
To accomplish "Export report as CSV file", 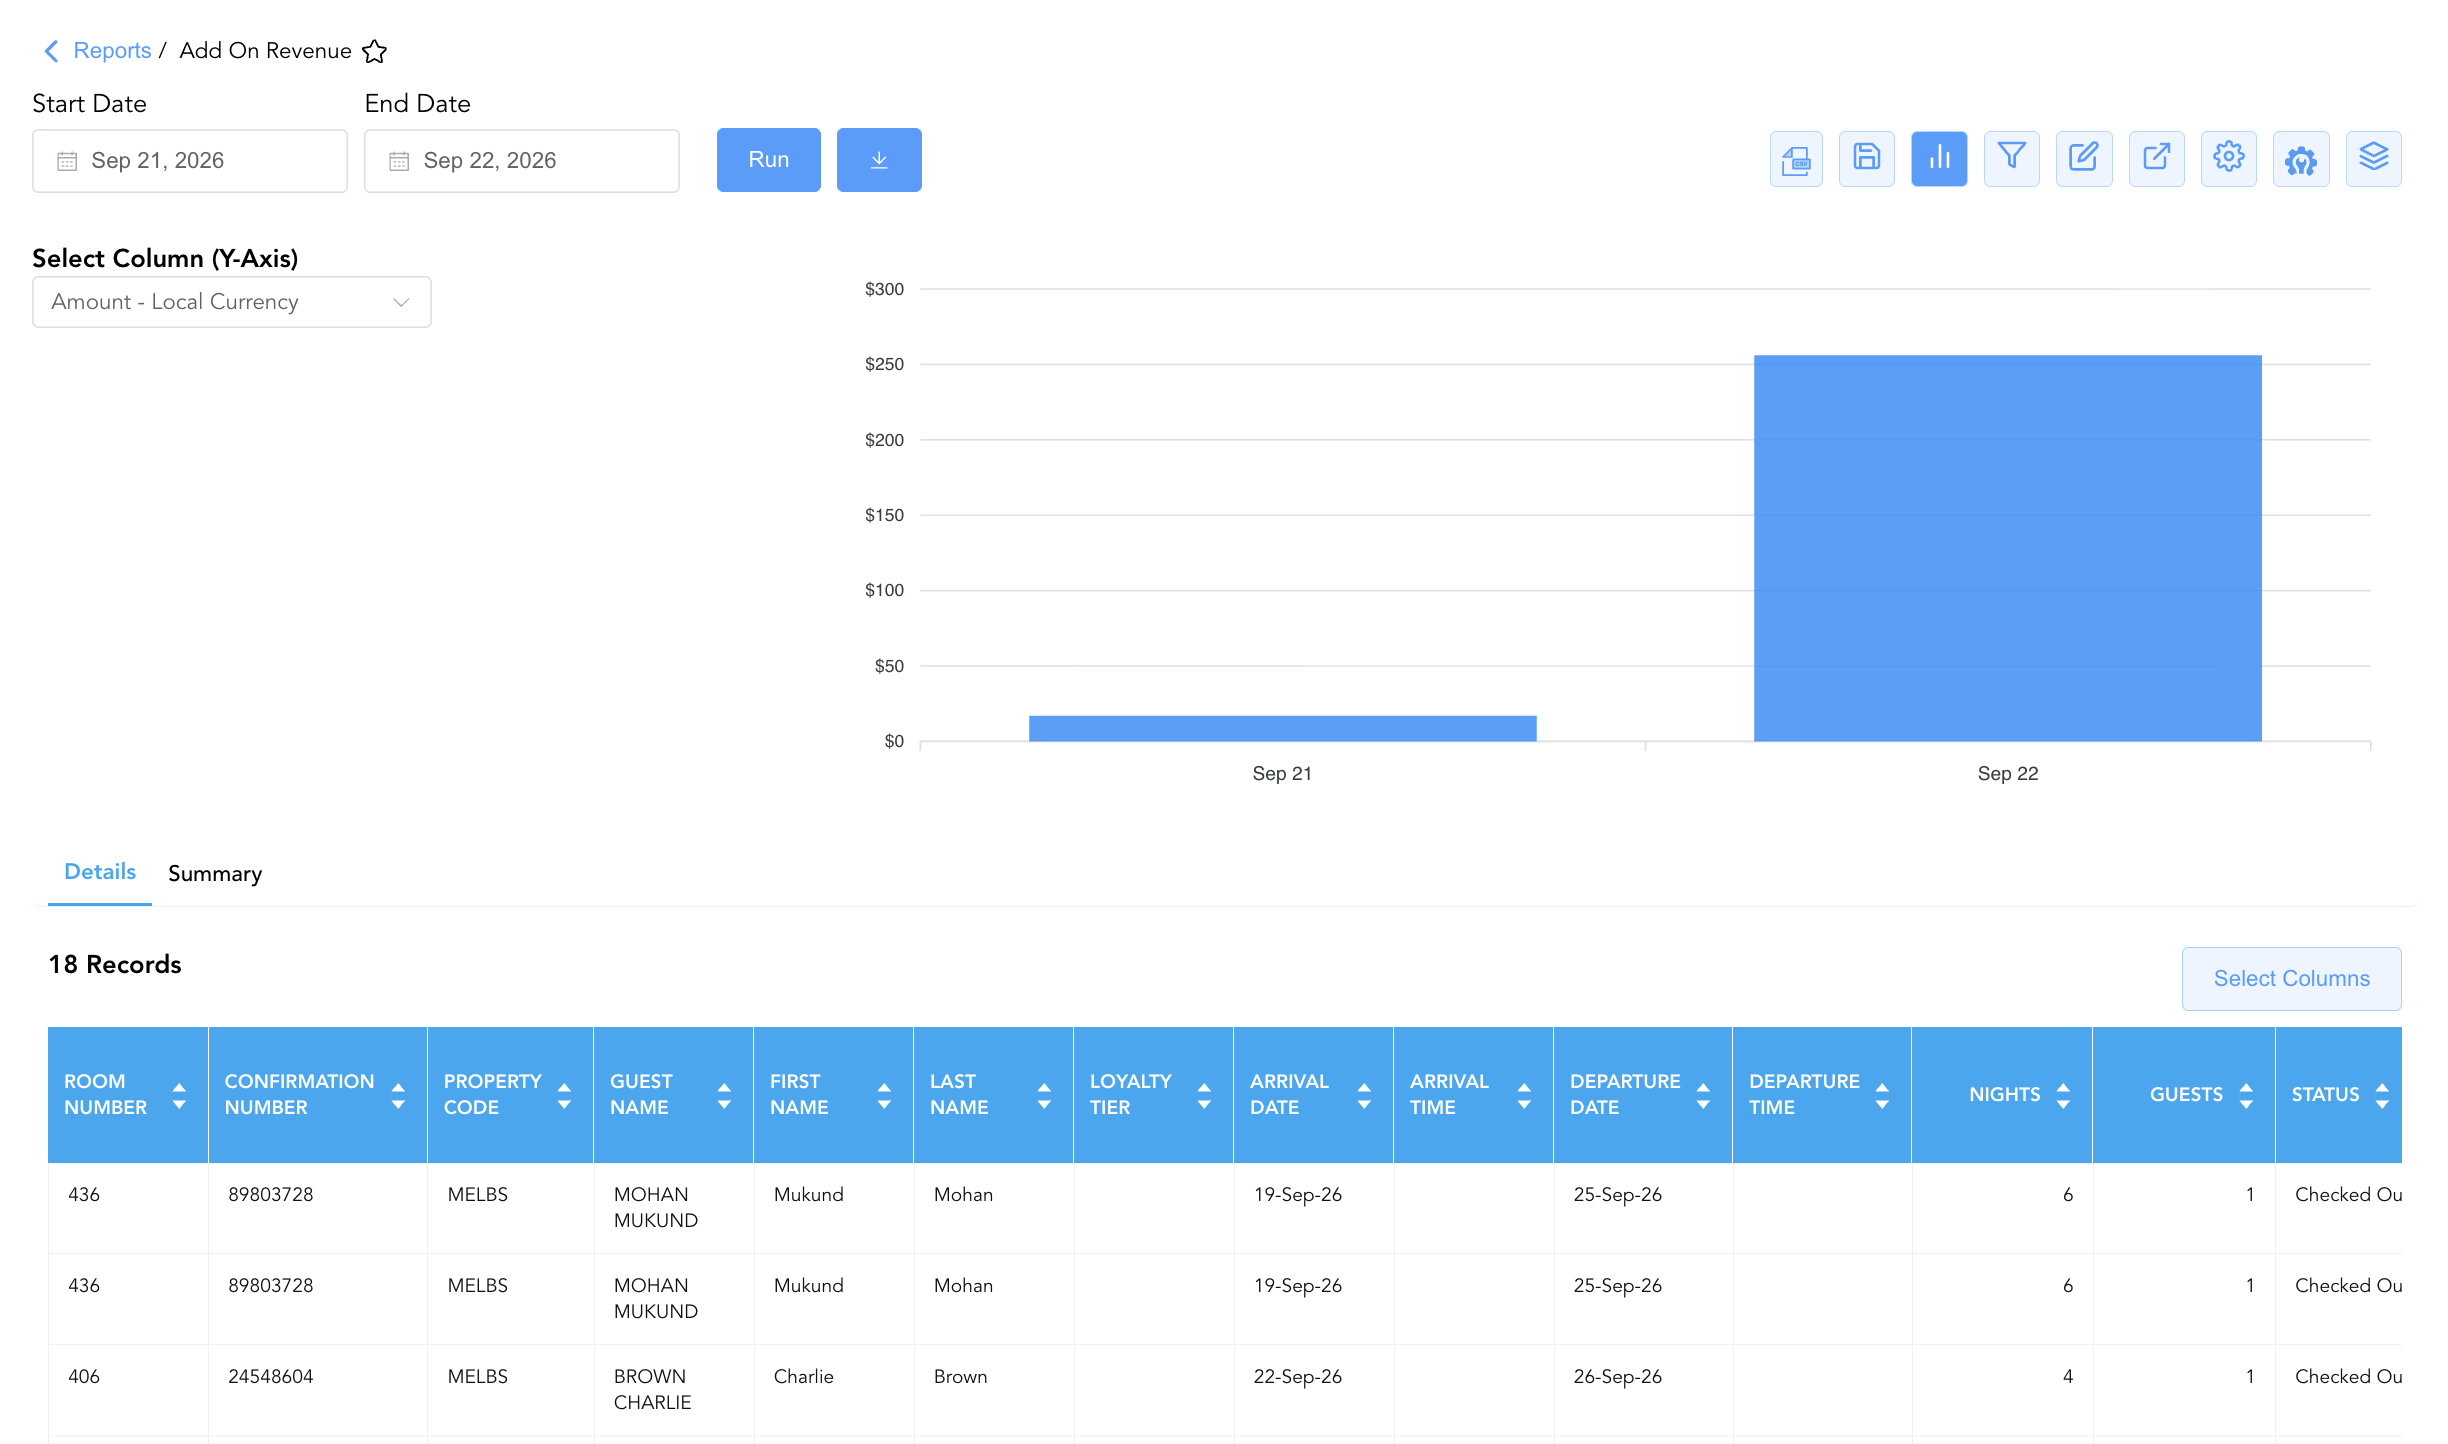I will [1796, 159].
